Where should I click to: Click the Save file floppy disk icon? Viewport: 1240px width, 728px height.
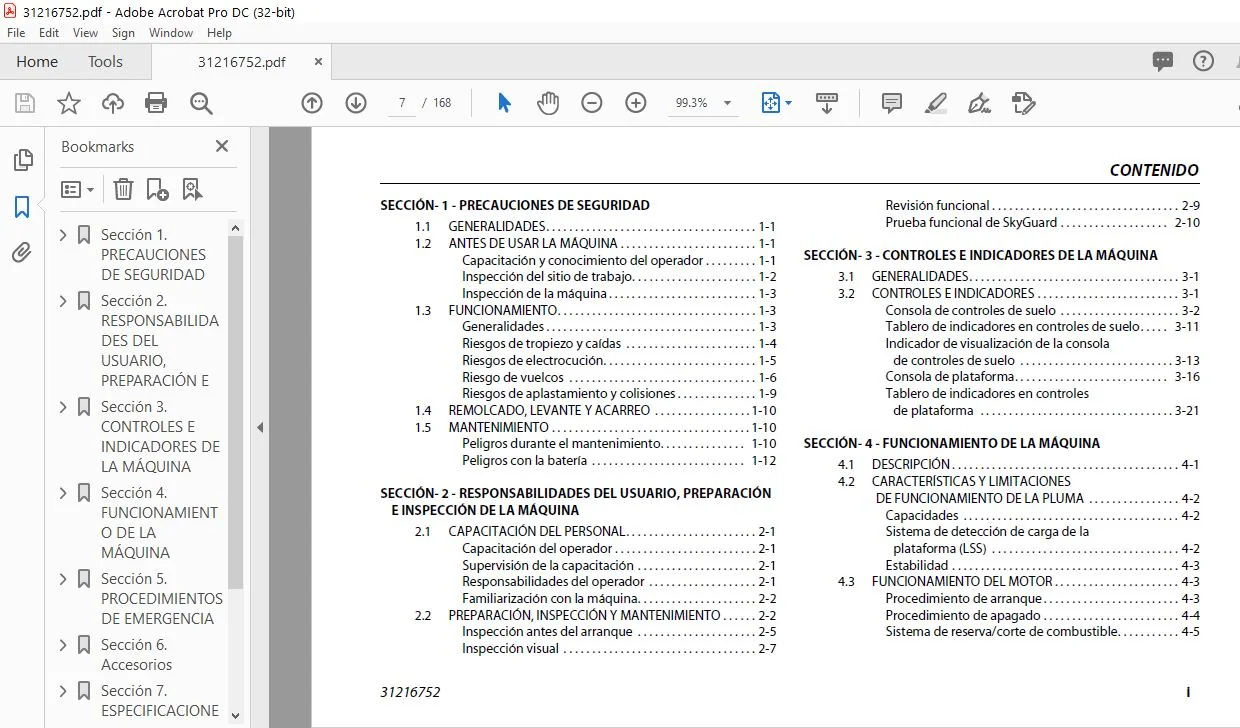click(x=25, y=103)
